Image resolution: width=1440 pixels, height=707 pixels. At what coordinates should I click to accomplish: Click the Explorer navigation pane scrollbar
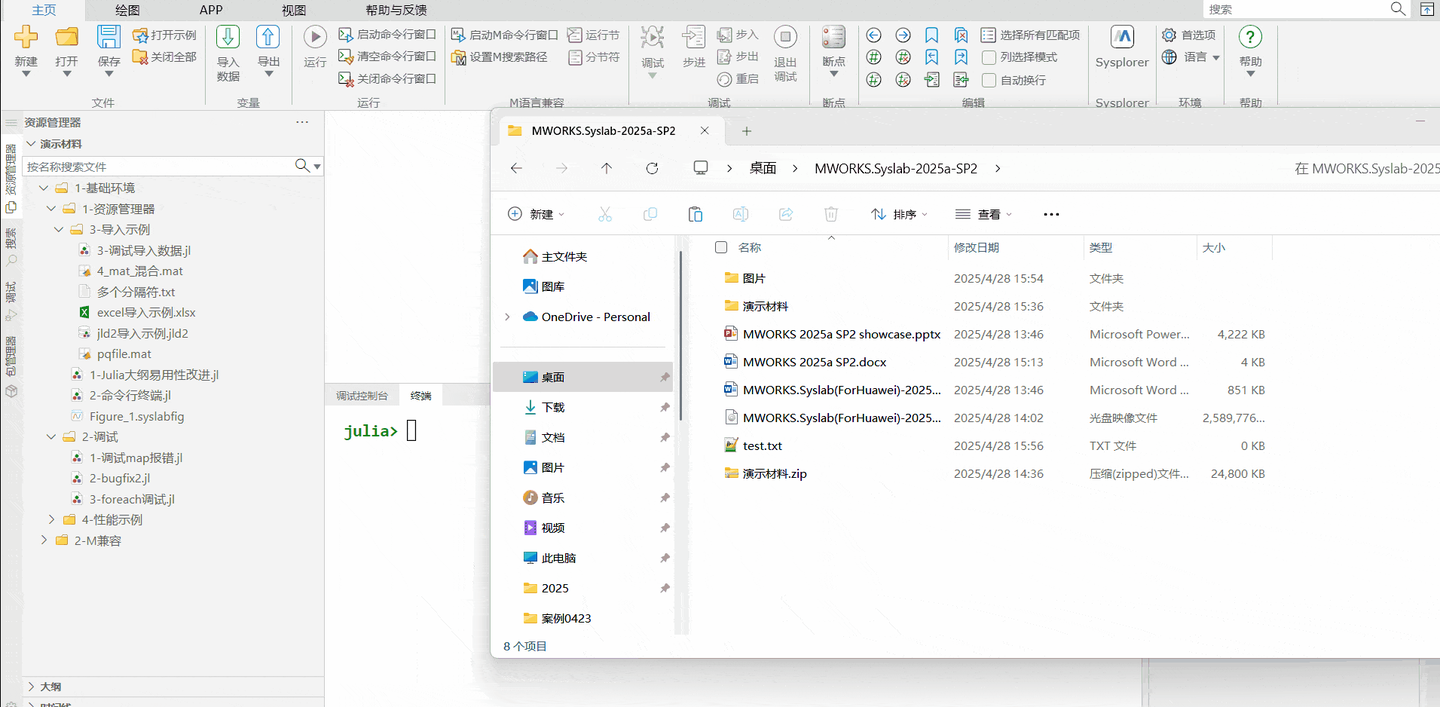(x=681, y=335)
